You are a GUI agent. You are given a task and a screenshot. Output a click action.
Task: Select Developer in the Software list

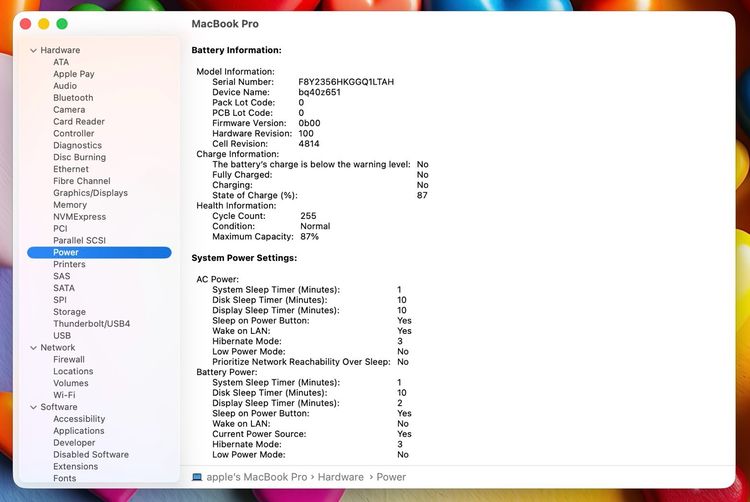(x=74, y=443)
